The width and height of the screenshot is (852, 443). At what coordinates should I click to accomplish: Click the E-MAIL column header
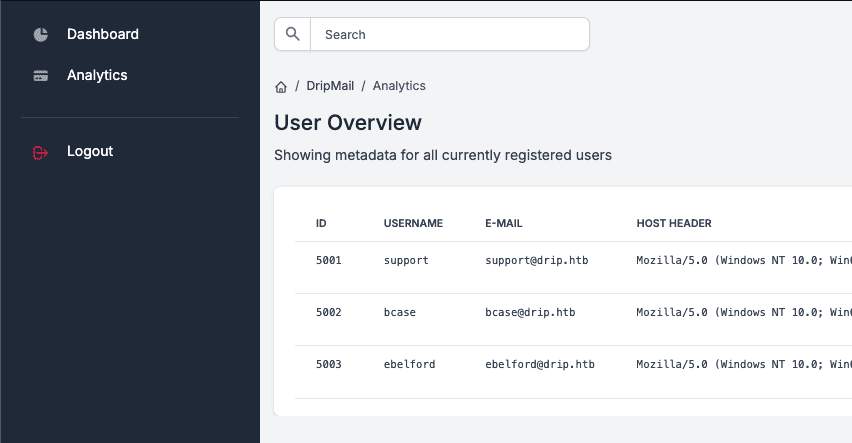click(504, 223)
